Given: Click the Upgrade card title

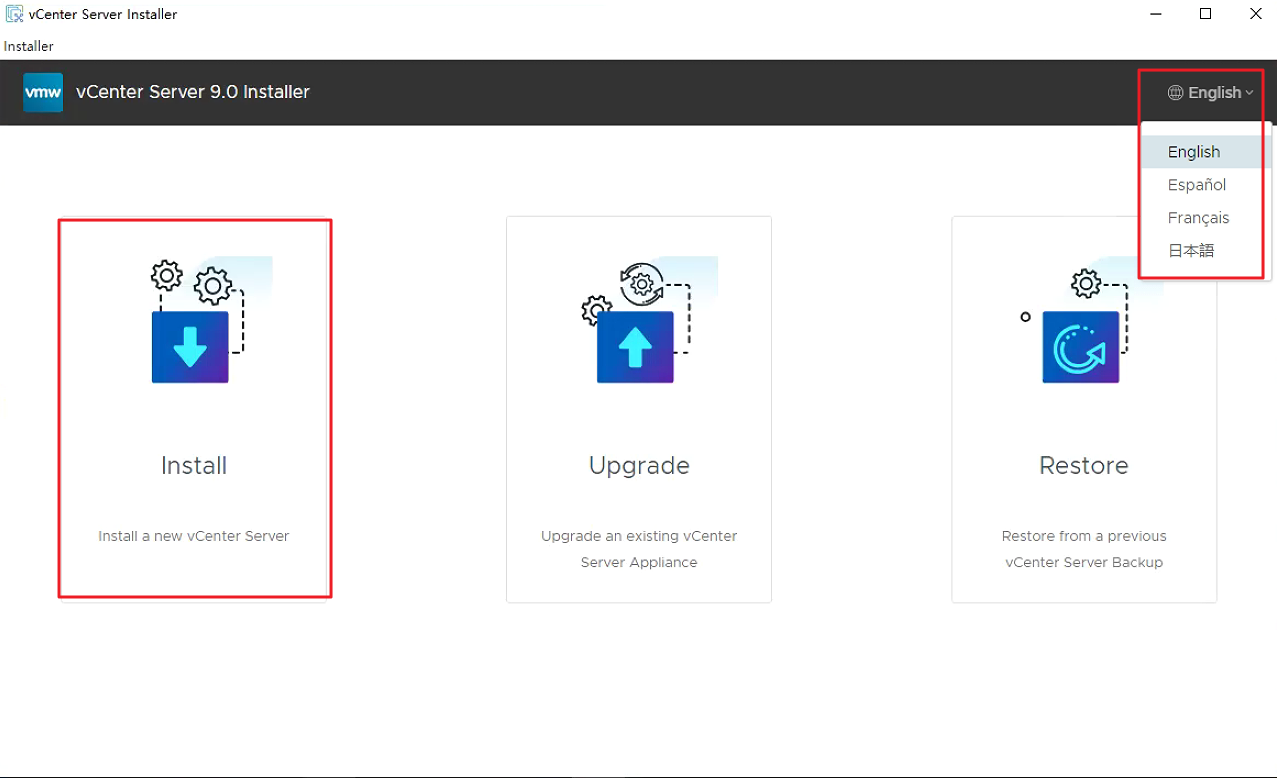Looking at the screenshot, I should click(x=639, y=466).
